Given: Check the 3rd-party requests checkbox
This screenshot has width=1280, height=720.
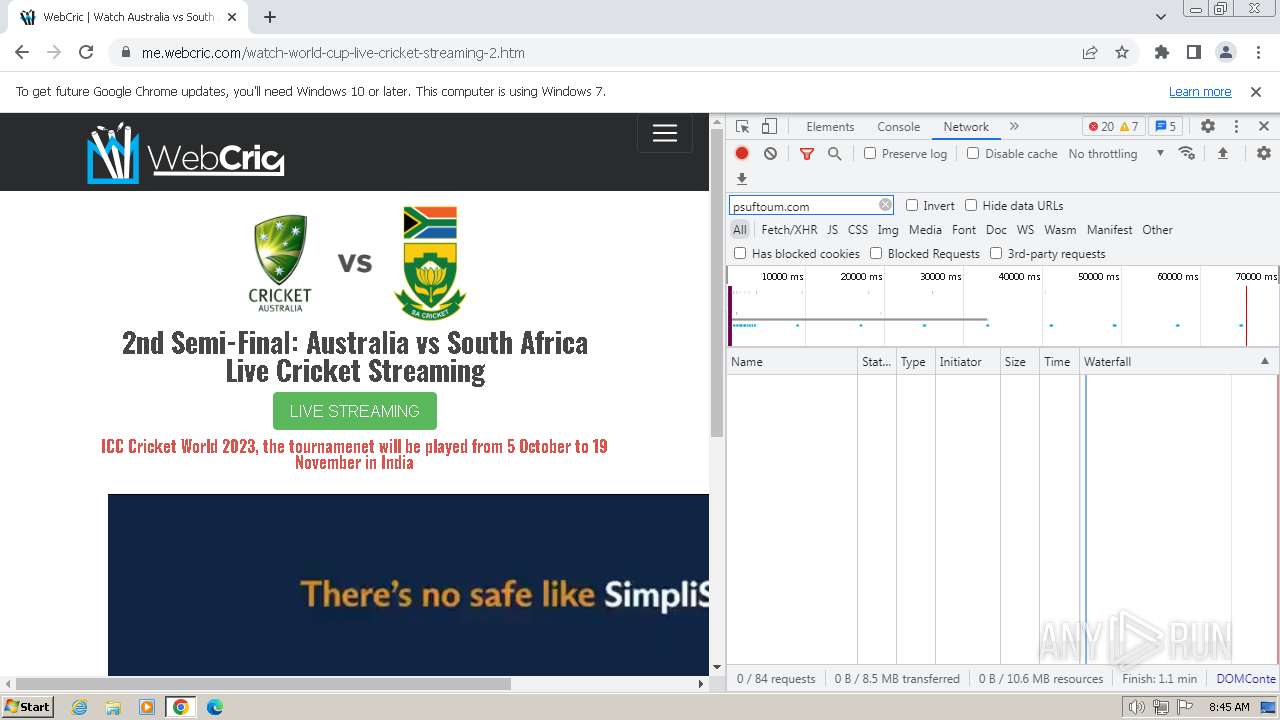Looking at the screenshot, I should click(996, 254).
